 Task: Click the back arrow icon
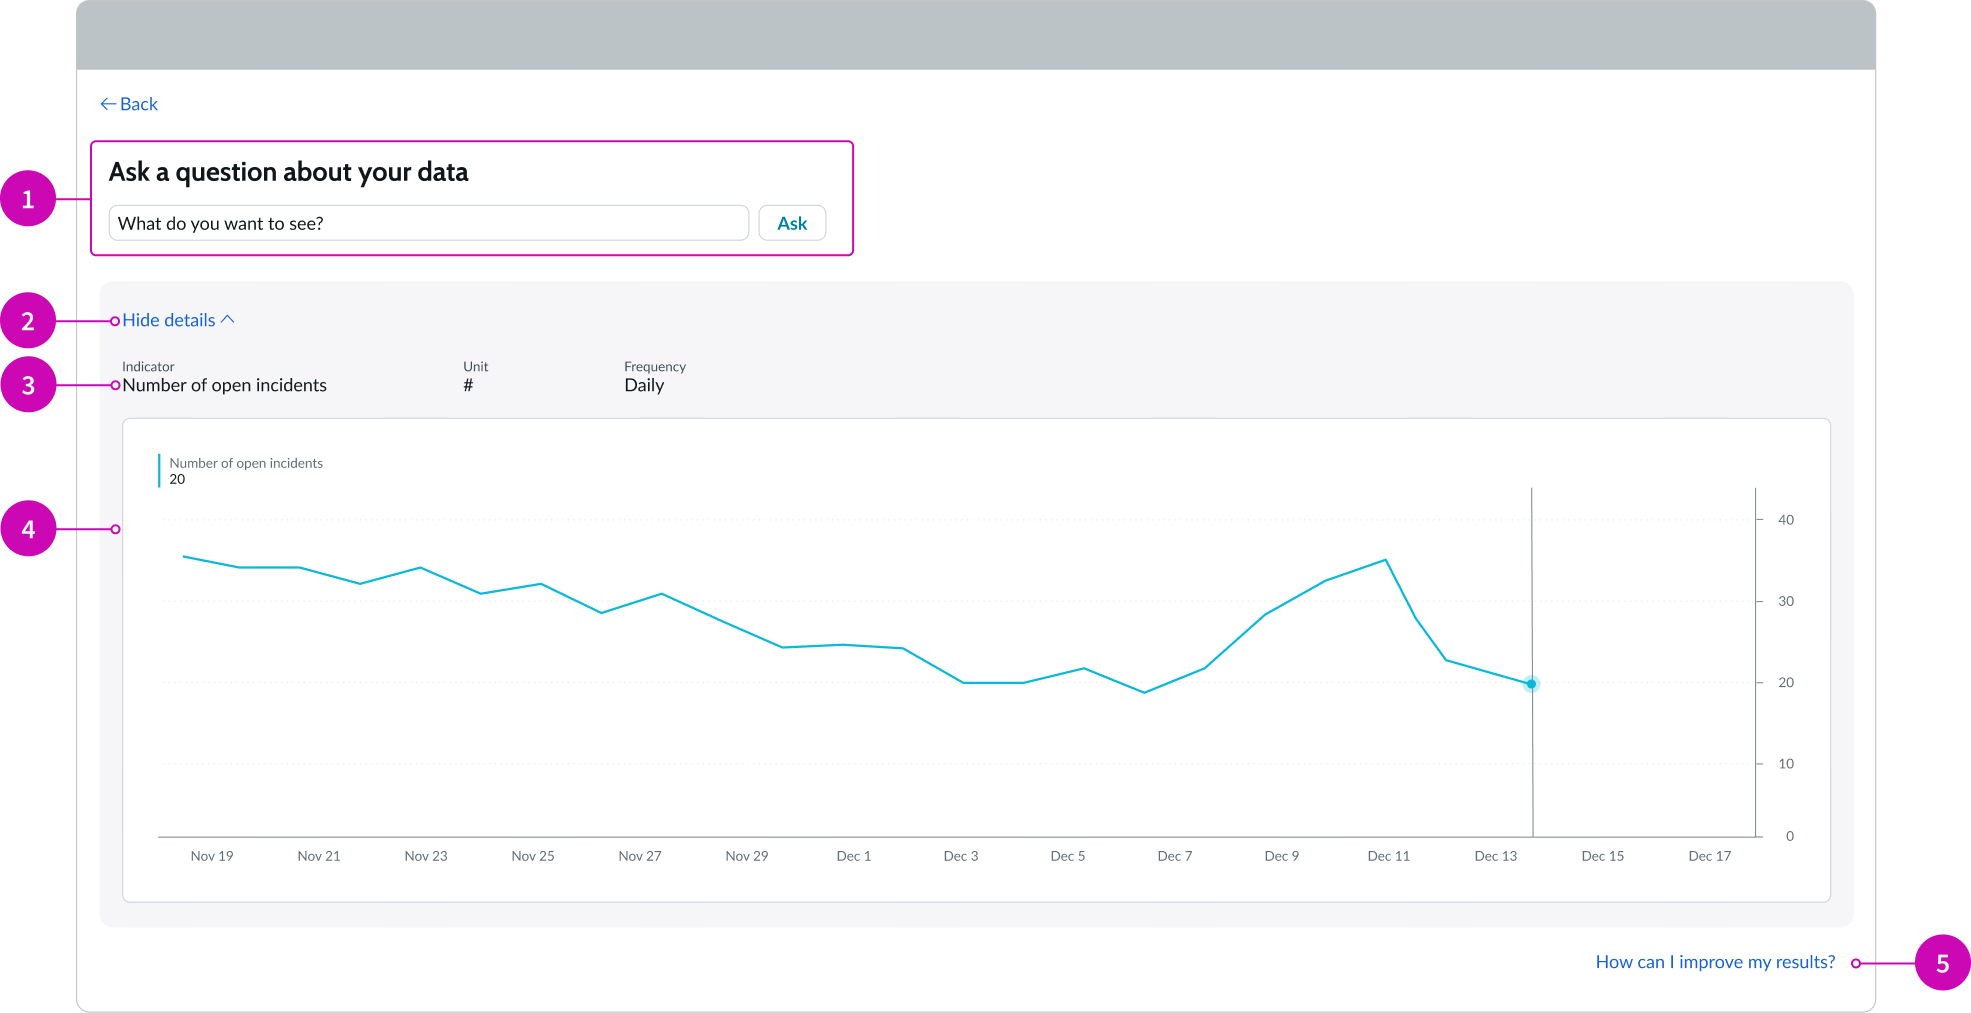[108, 103]
